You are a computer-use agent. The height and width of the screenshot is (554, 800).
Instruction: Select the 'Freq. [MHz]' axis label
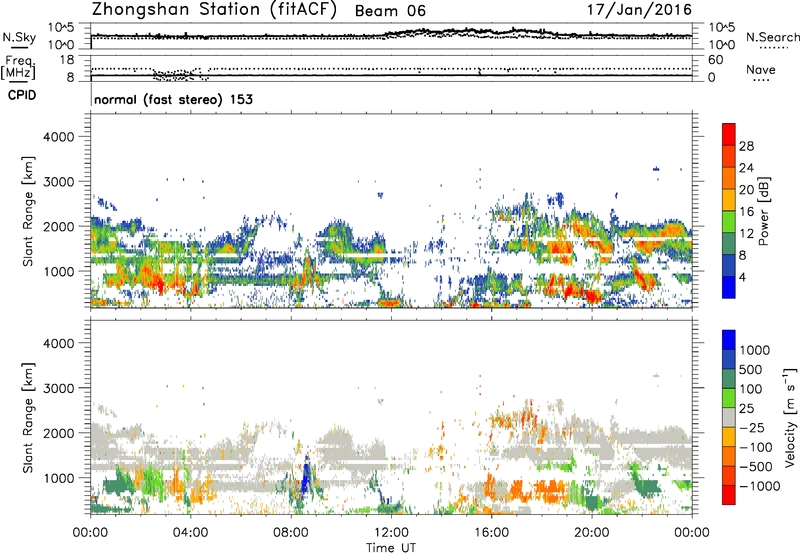[x=18, y=68]
